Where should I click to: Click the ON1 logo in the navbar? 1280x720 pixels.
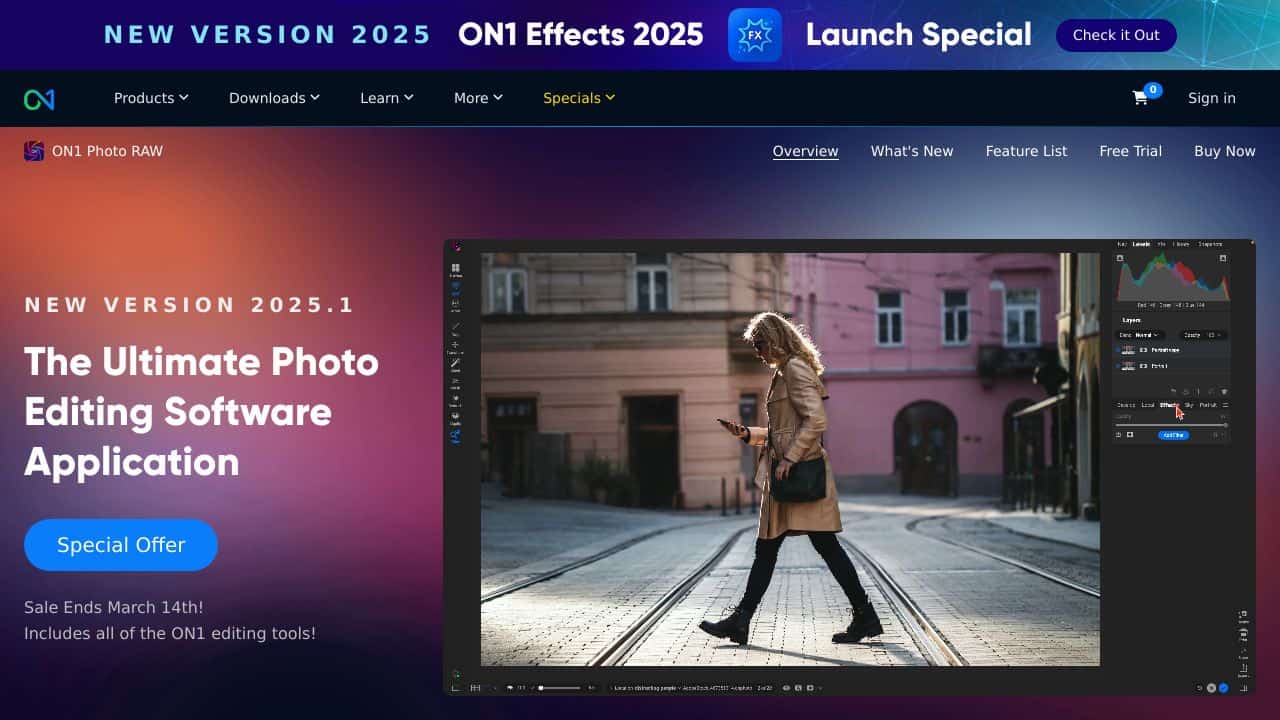[x=39, y=99]
